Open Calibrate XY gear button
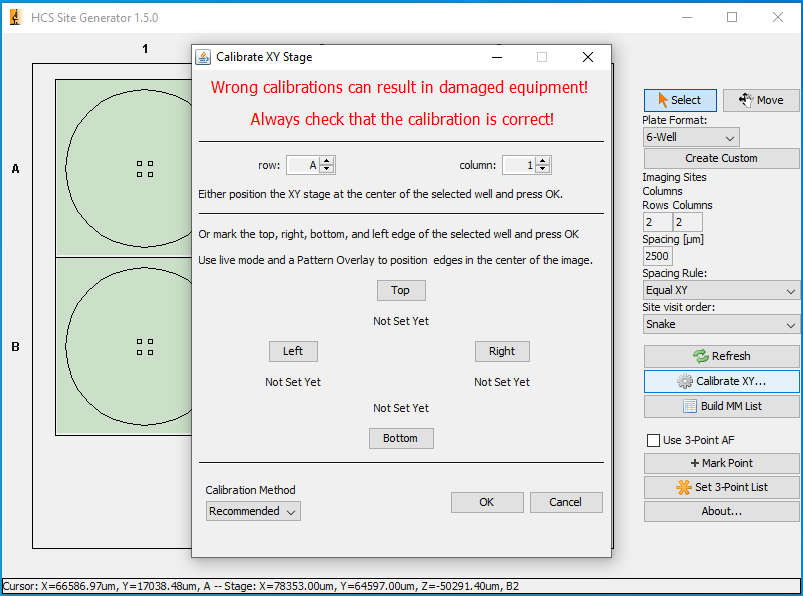Screen dimensions: 803x596 tap(721, 381)
